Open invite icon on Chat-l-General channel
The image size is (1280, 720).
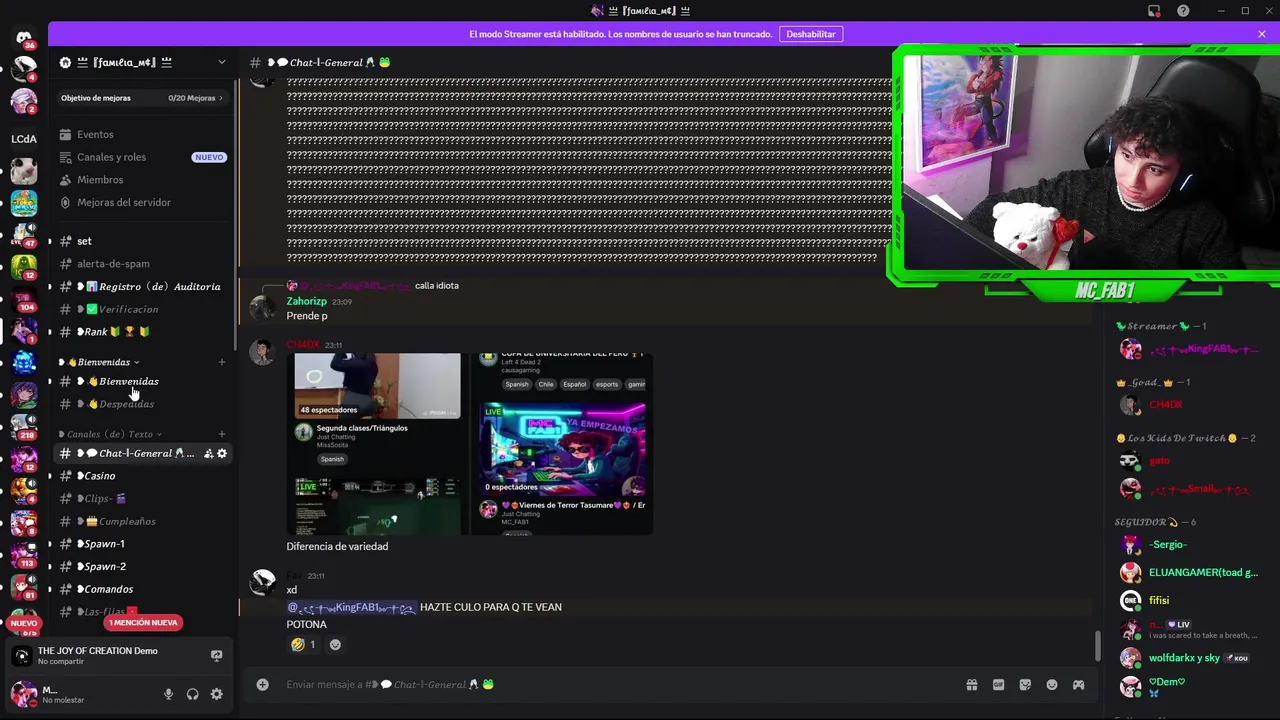(208, 453)
